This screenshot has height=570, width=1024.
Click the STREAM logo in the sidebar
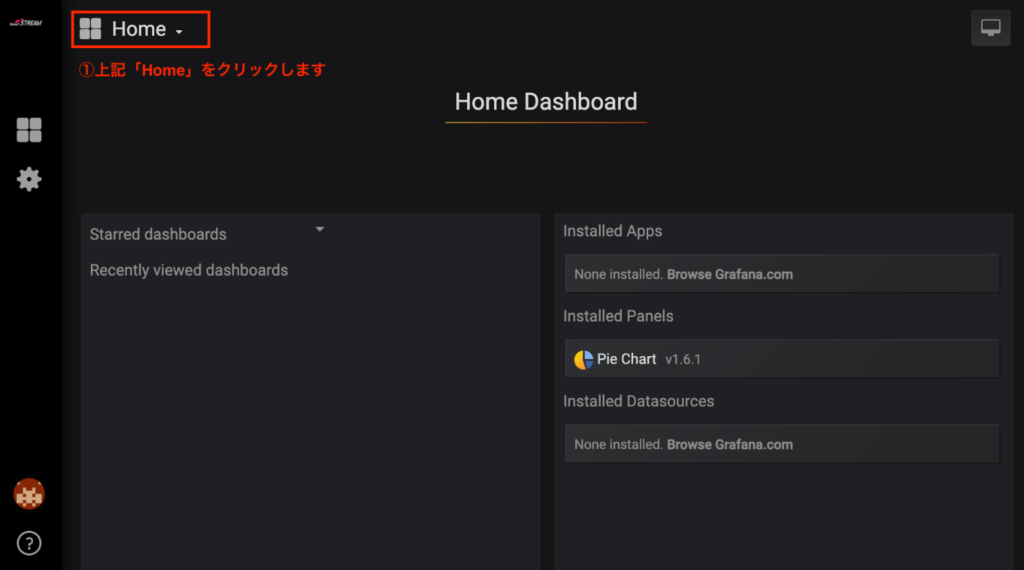(26, 22)
